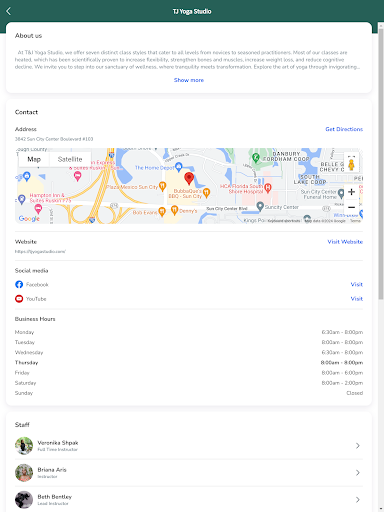The image size is (384, 512).
Task: Open Briana Aris staff details chevron
Action: coord(358,473)
